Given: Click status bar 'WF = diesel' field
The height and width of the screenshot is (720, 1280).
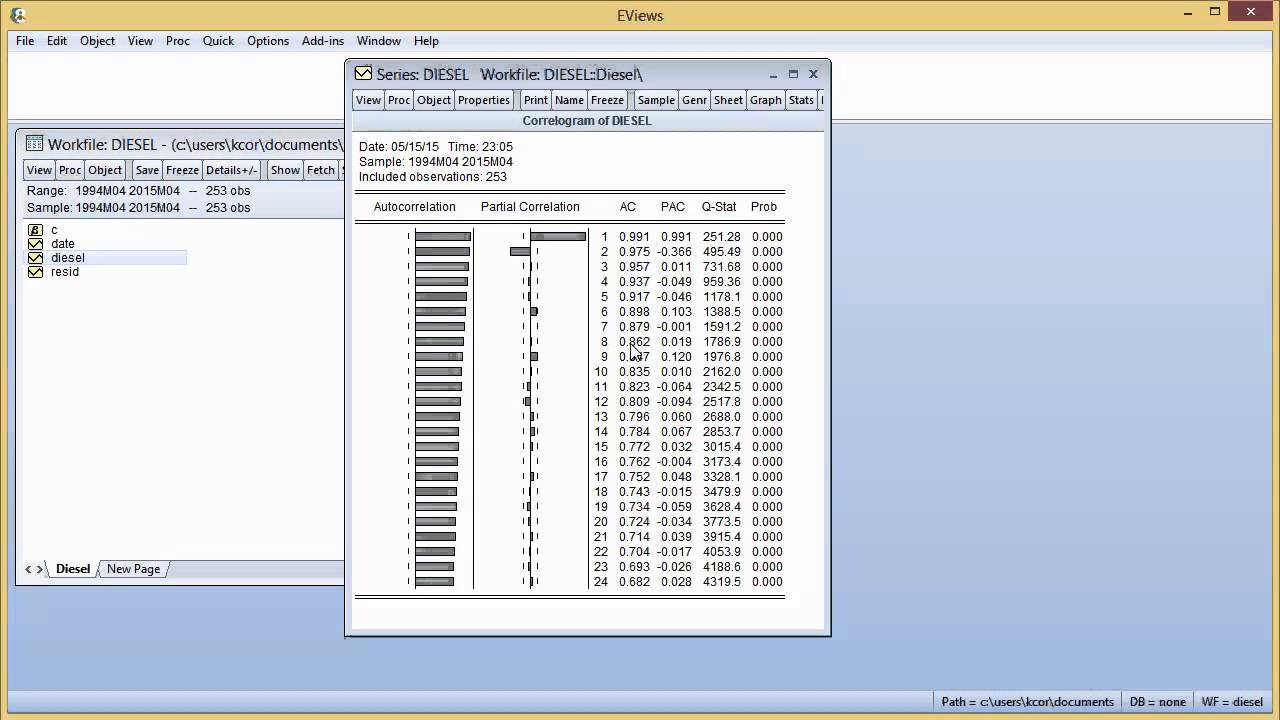Looking at the screenshot, I should [1233, 702].
